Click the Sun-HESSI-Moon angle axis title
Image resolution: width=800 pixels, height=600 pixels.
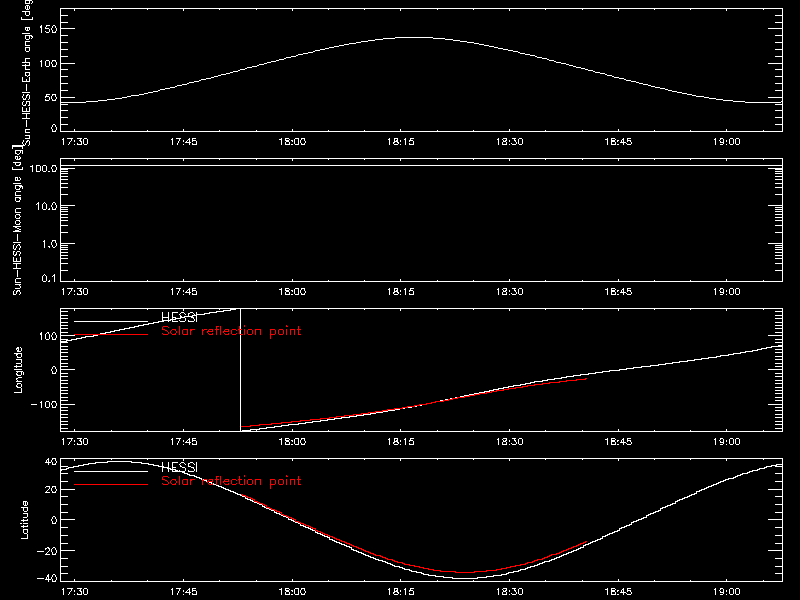(x=17, y=220)
